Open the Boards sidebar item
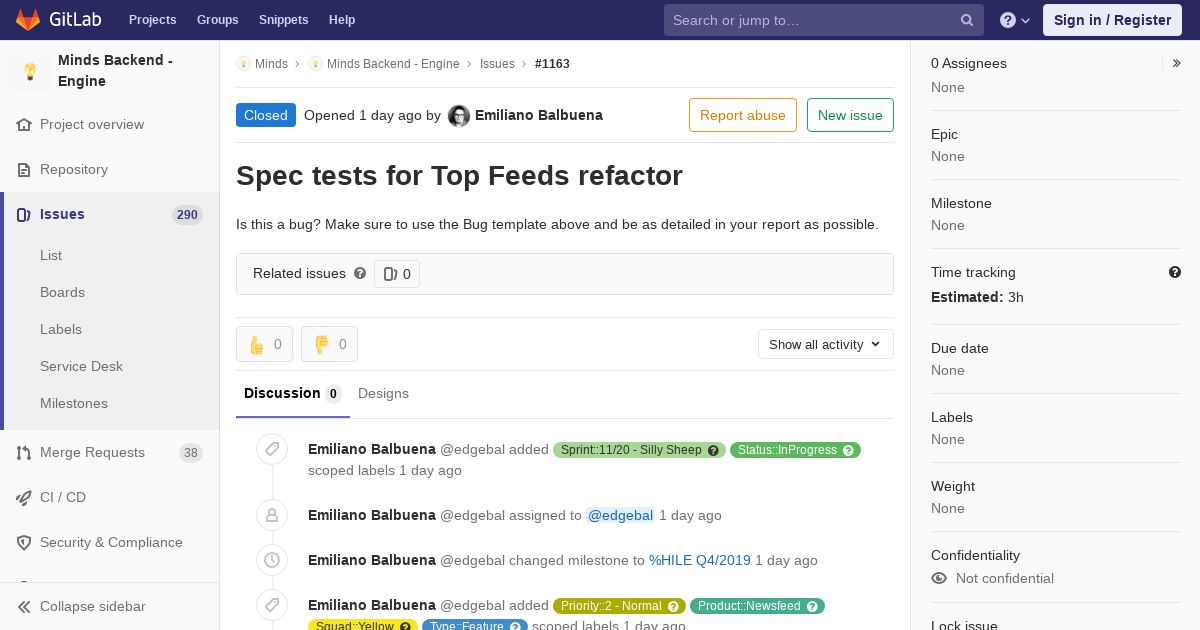This screenshot has height=630, width=1200. (62, 292)
